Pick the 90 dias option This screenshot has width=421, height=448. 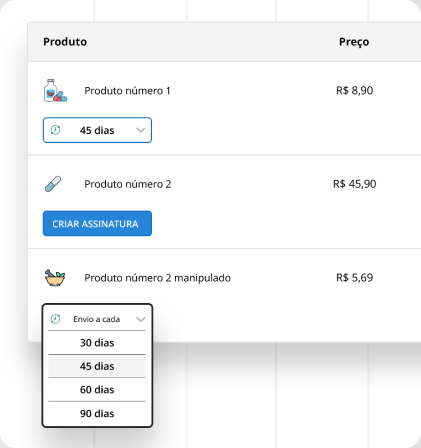click(97, 413)
